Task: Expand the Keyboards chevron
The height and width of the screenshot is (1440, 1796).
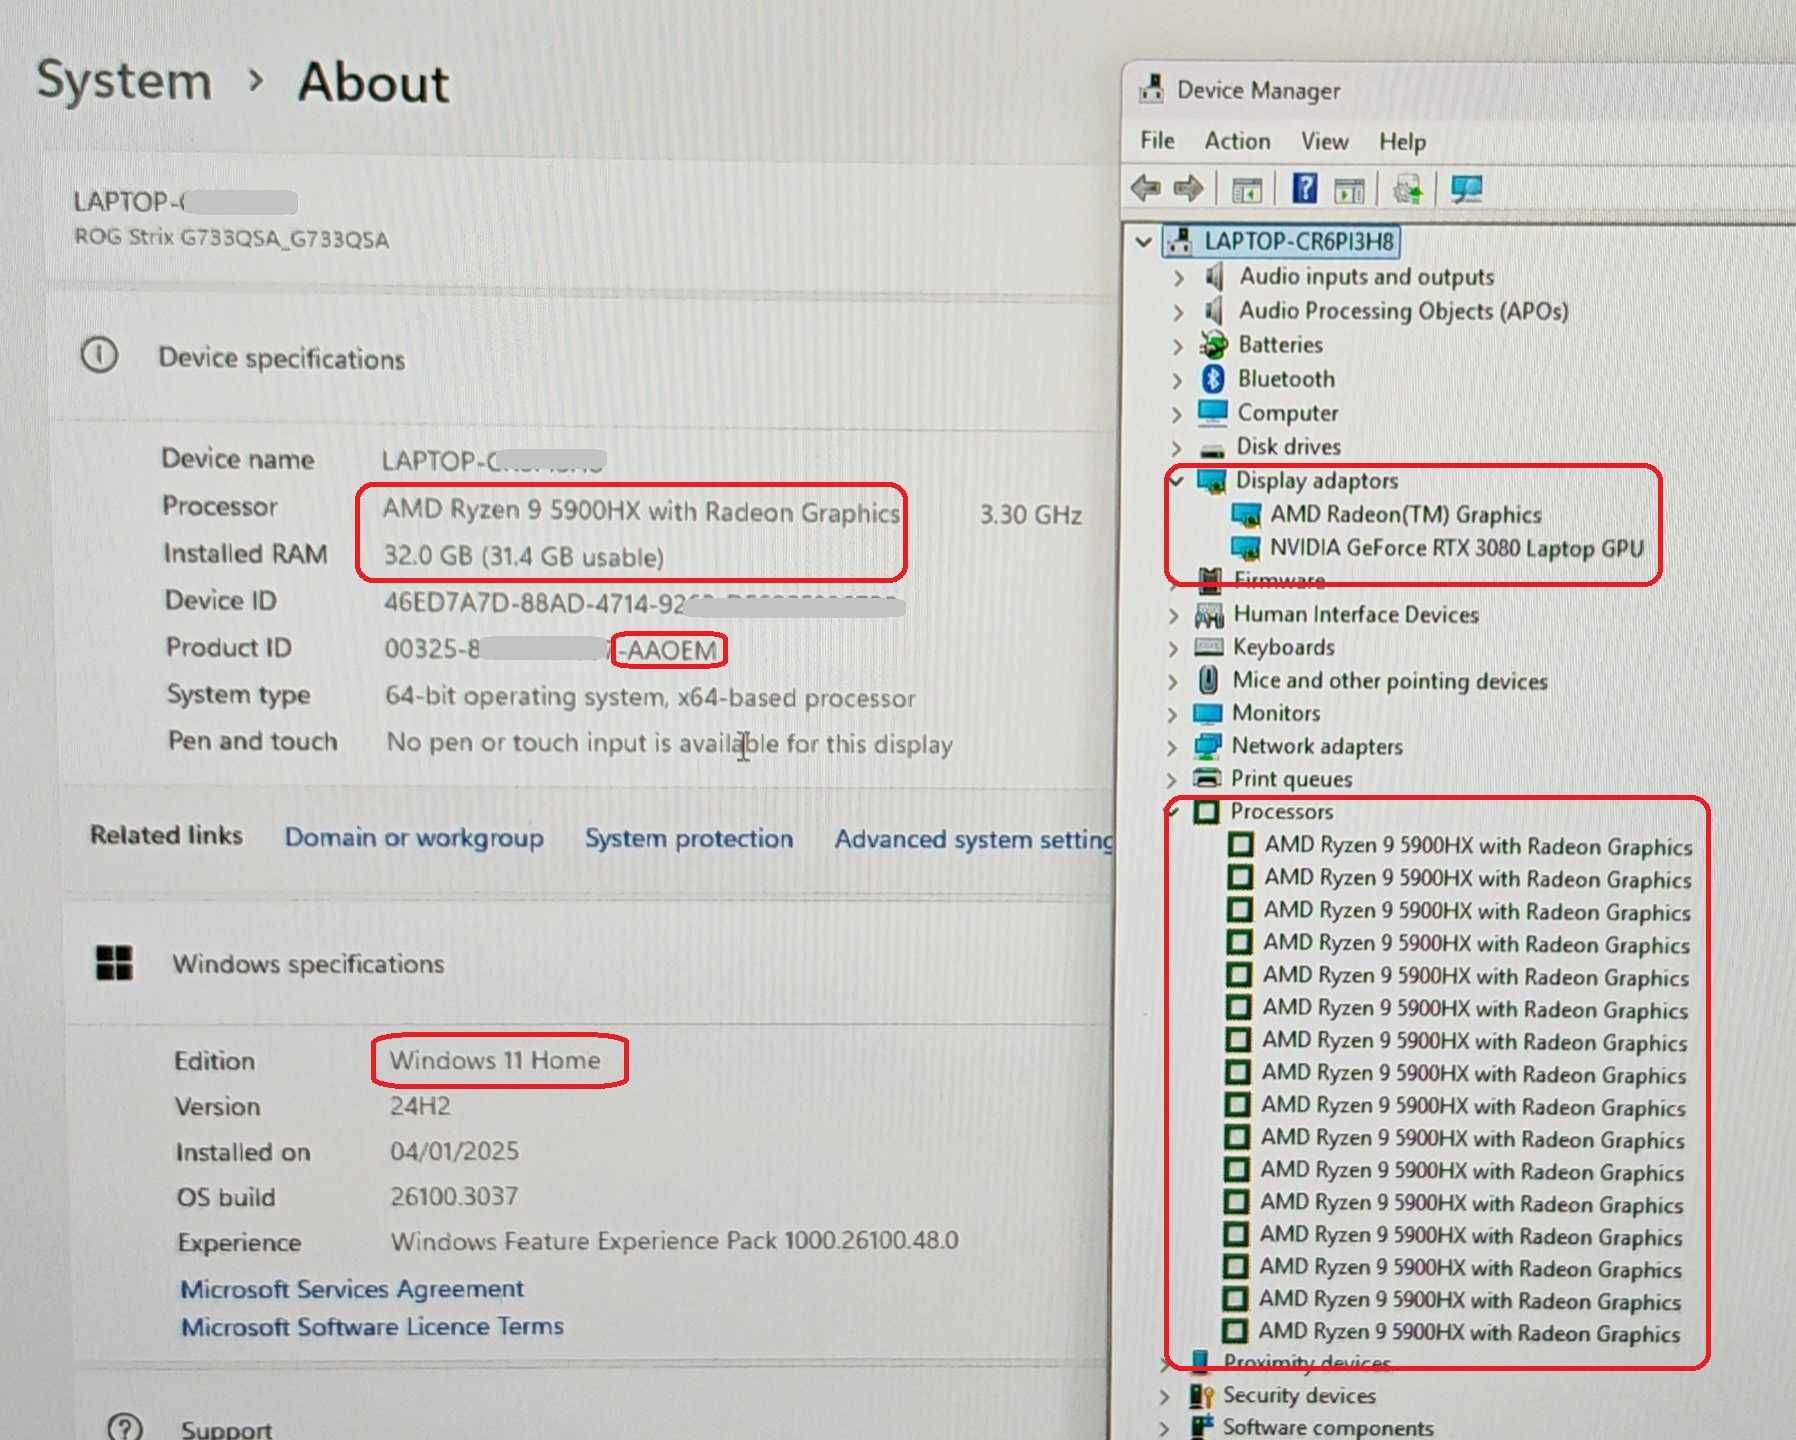Action: (x=1173, y=649)
